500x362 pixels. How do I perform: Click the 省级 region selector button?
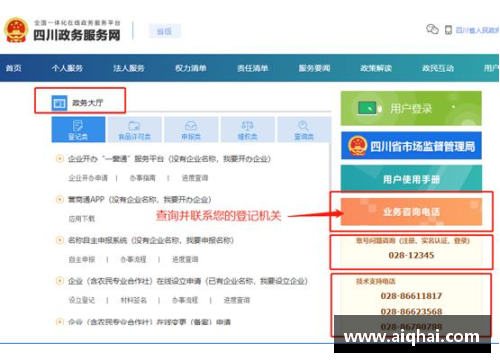(x=164, y=31)
